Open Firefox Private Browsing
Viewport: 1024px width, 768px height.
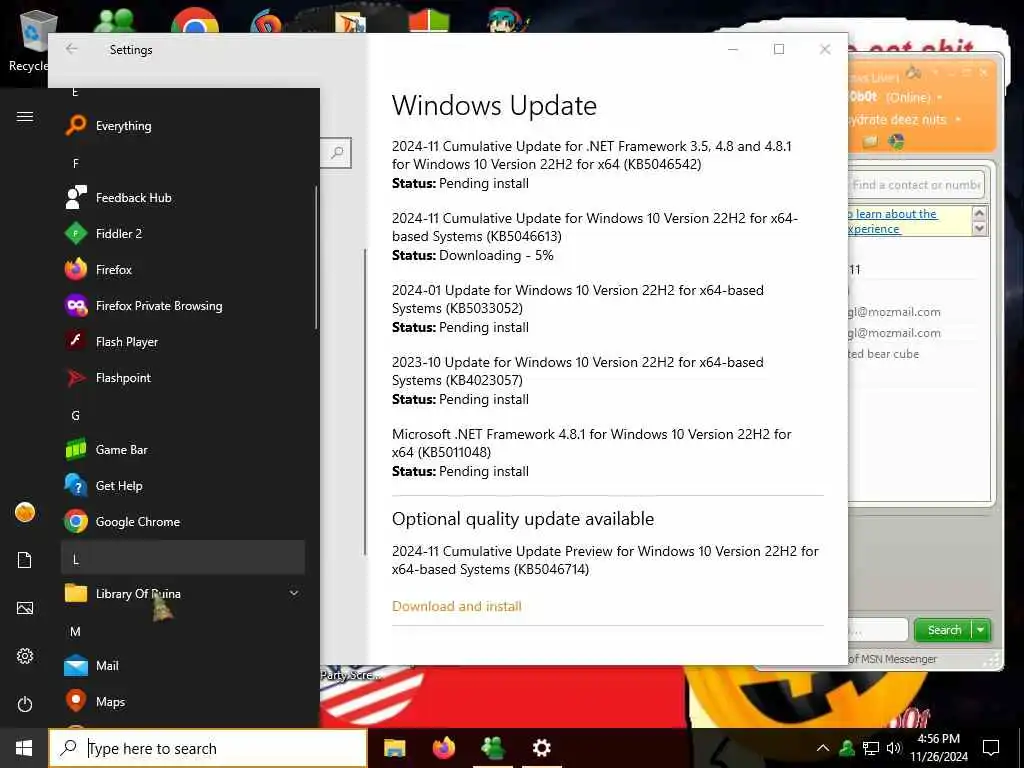(183, 306)
